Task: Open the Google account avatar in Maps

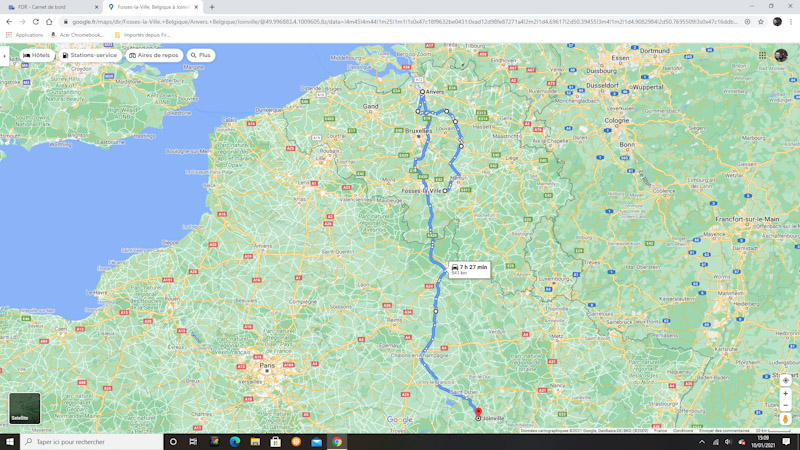Action: click(x=781, y=55)
